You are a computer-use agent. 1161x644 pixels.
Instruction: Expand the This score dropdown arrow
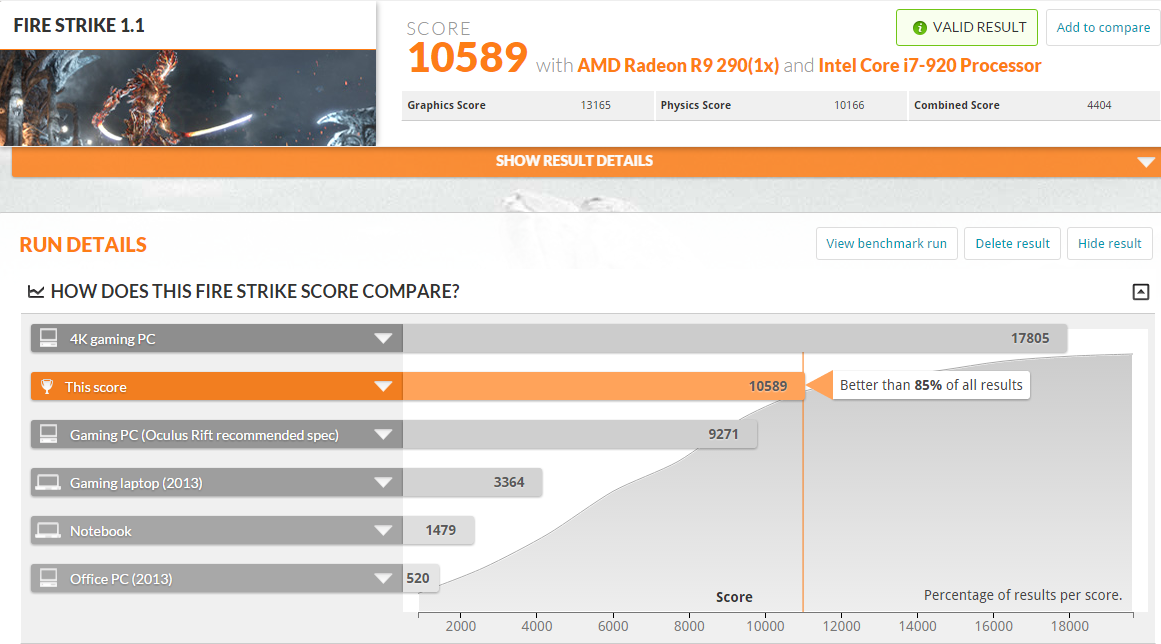coord(383,386)
